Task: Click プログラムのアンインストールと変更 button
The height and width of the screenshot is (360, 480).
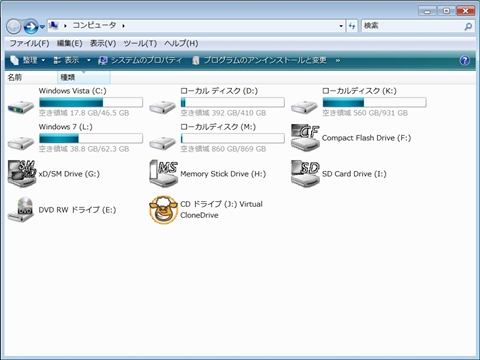Action: pos(259,60)
